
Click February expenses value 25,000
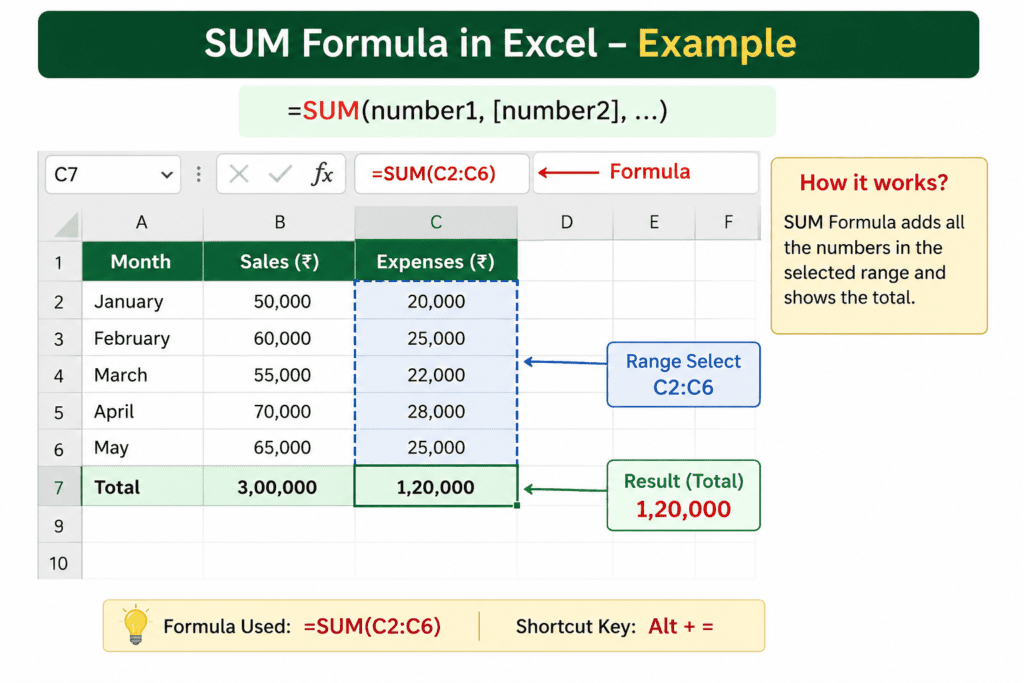436,338
